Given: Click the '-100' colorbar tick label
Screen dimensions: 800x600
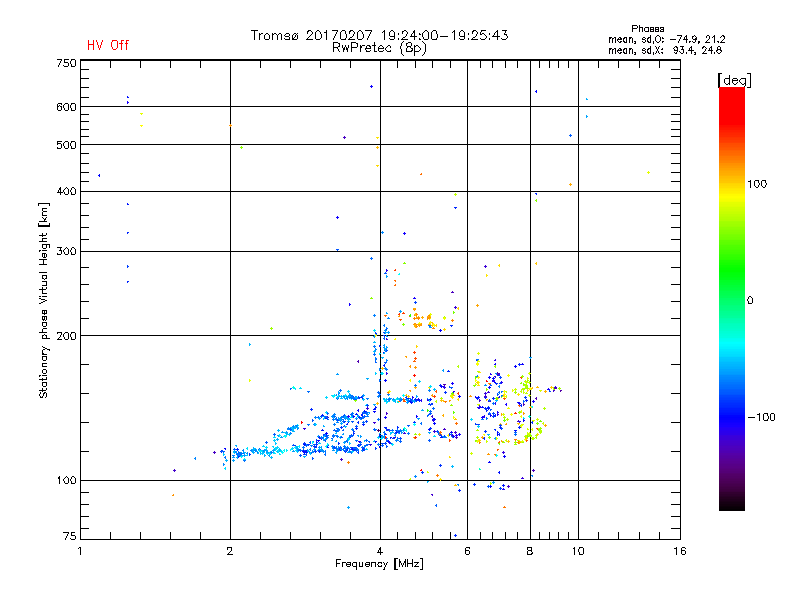Looking at the screenshot, I should 762,417.
